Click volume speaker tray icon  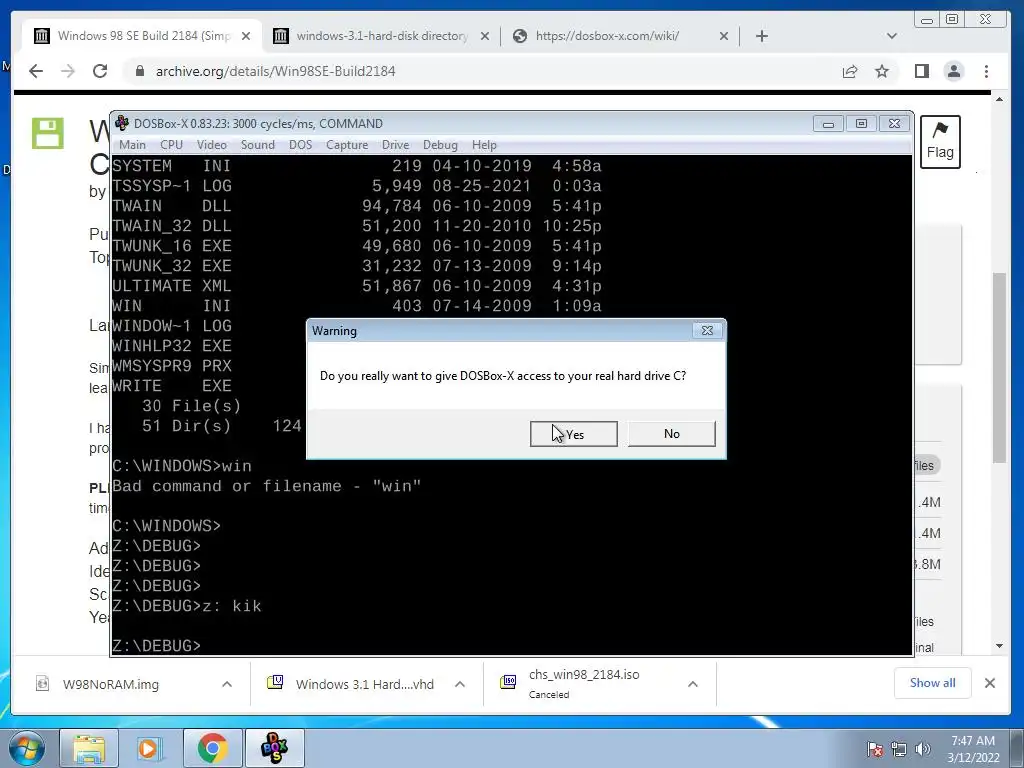(923, 749)
